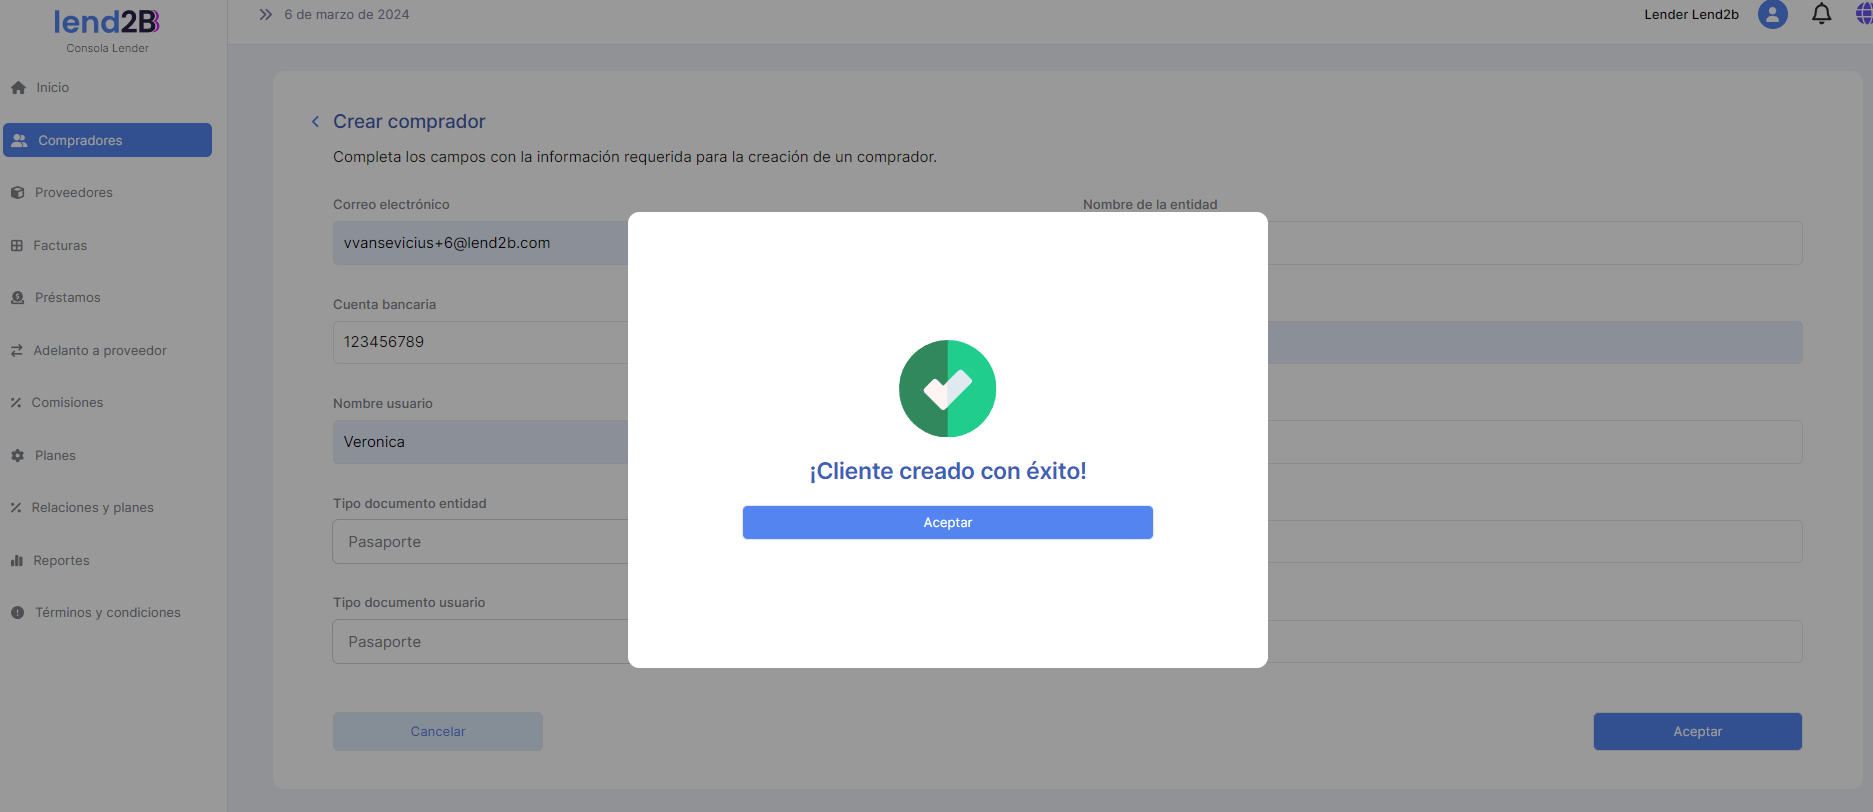Go back using arrow beside Crear comprador

[315, 121]
